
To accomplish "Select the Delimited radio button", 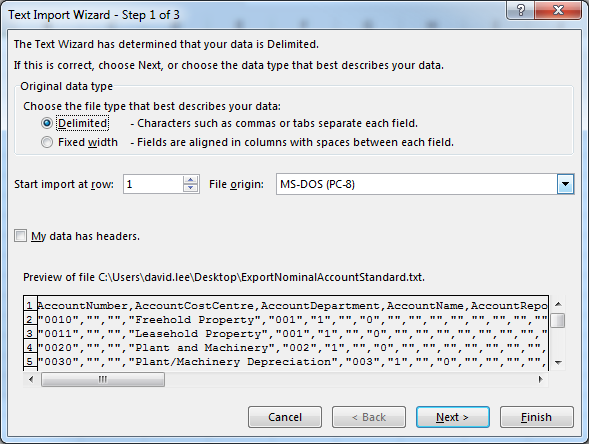I will (47, 123).
